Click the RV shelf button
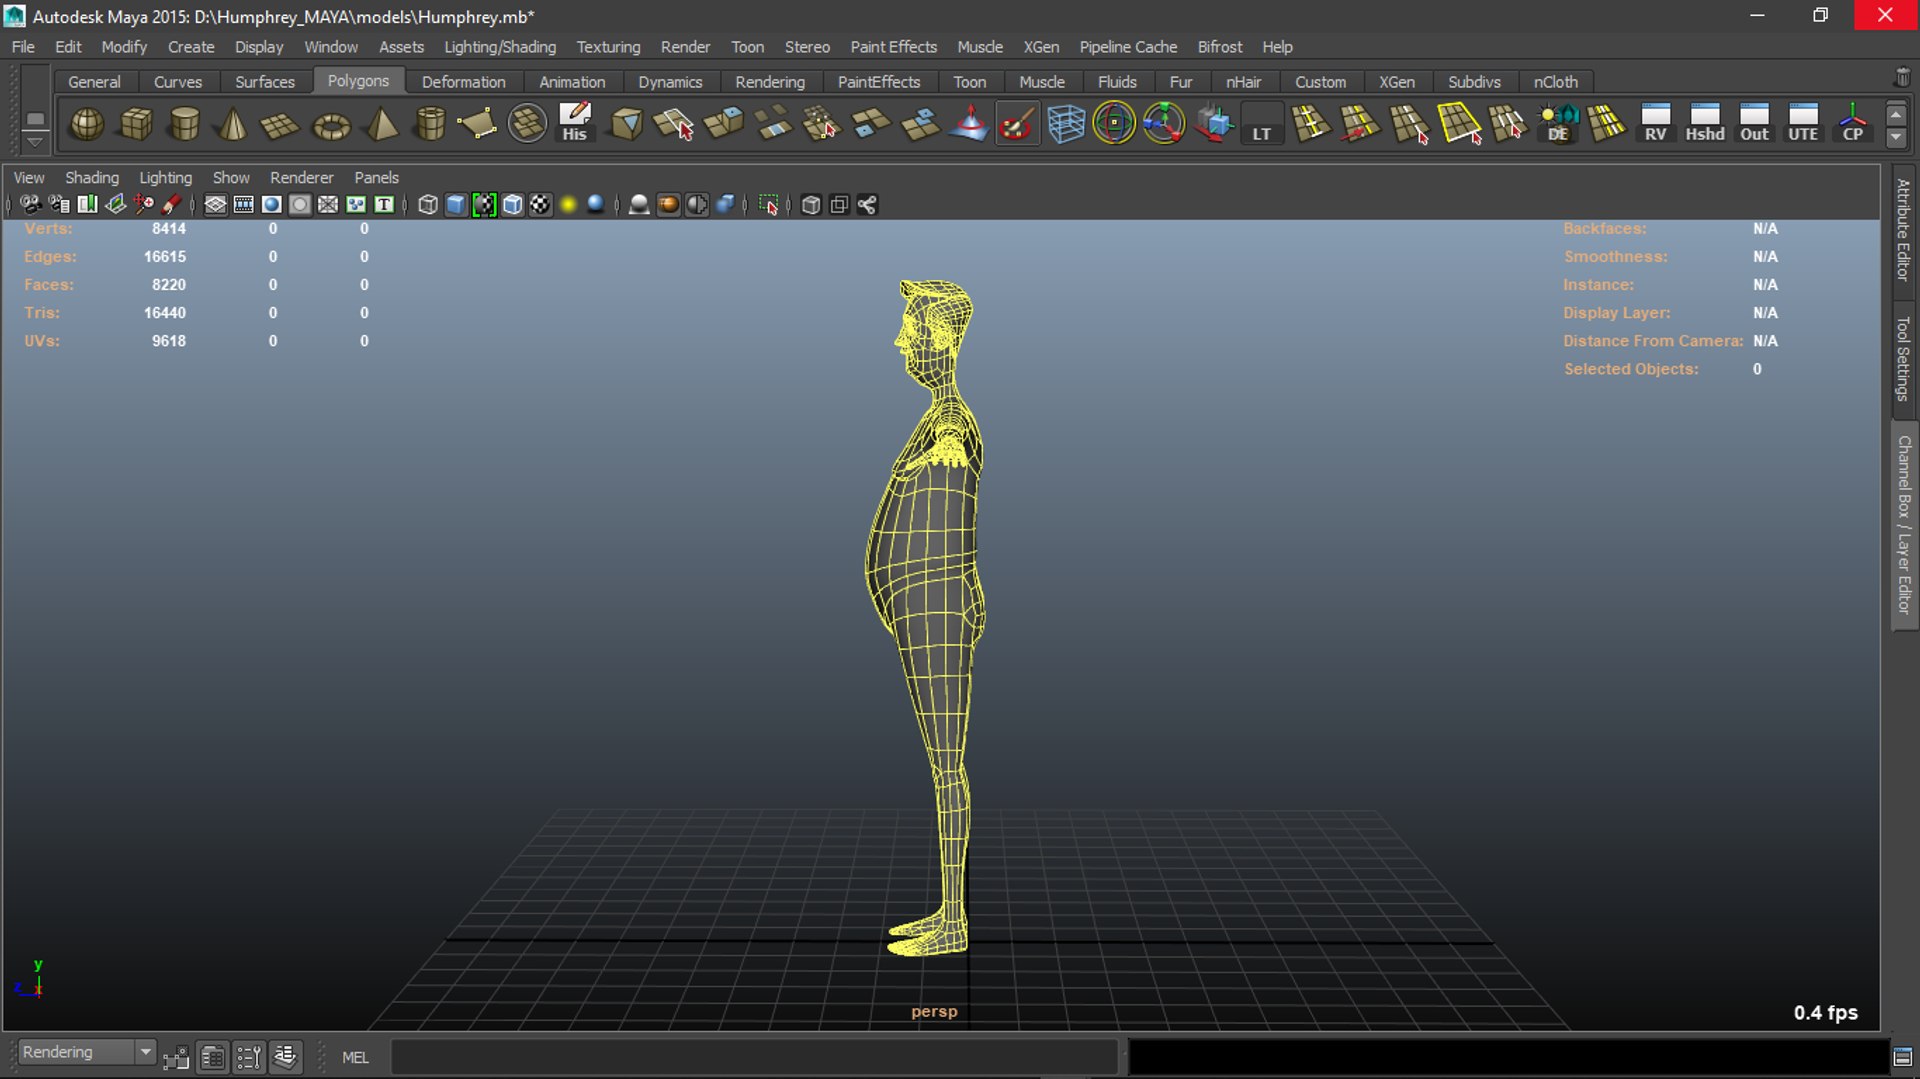The width and height of the screenshot is (1920, 1079). (1656, 123)
